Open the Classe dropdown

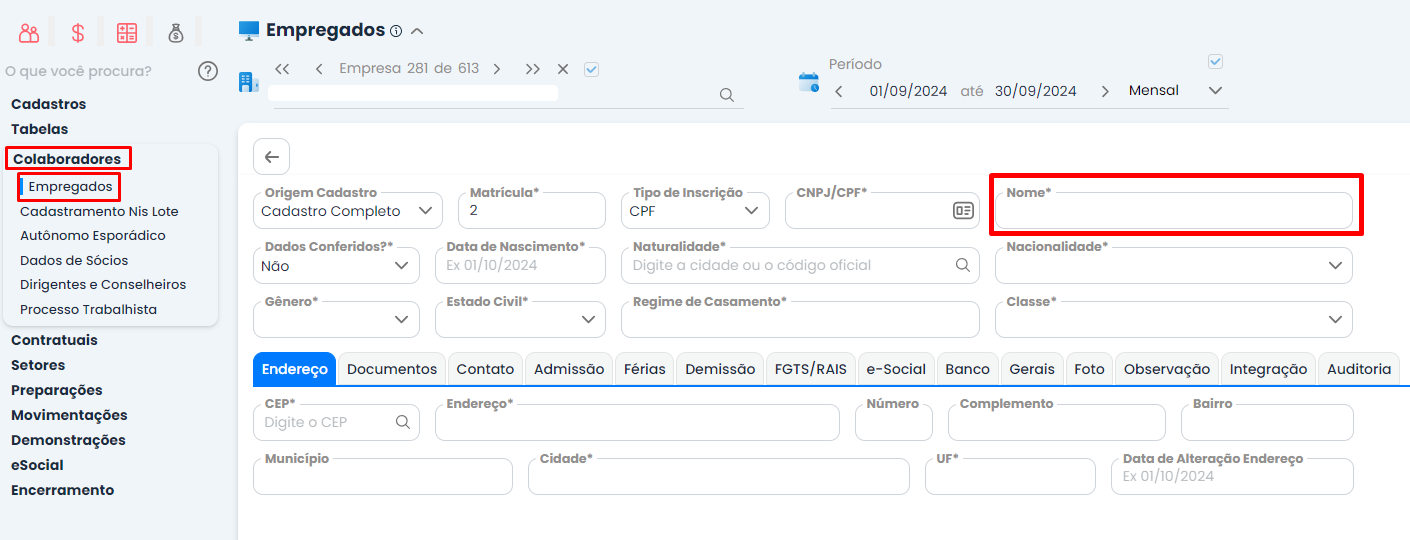click(1174, 320)
